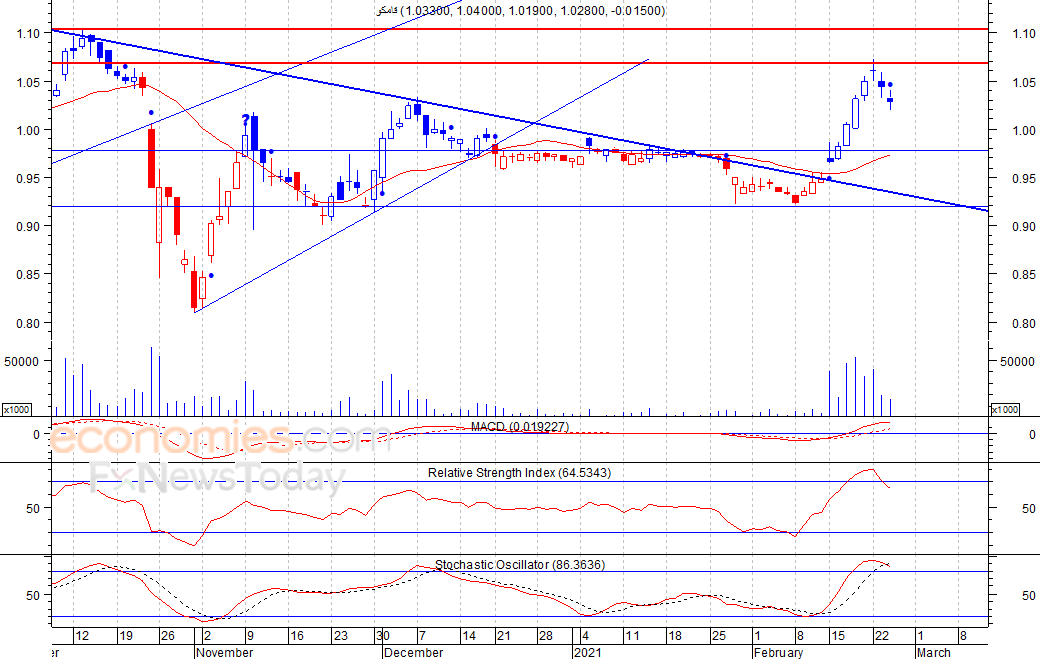Select the 1.05 price label on right axis

click(x=1024, y=82)
